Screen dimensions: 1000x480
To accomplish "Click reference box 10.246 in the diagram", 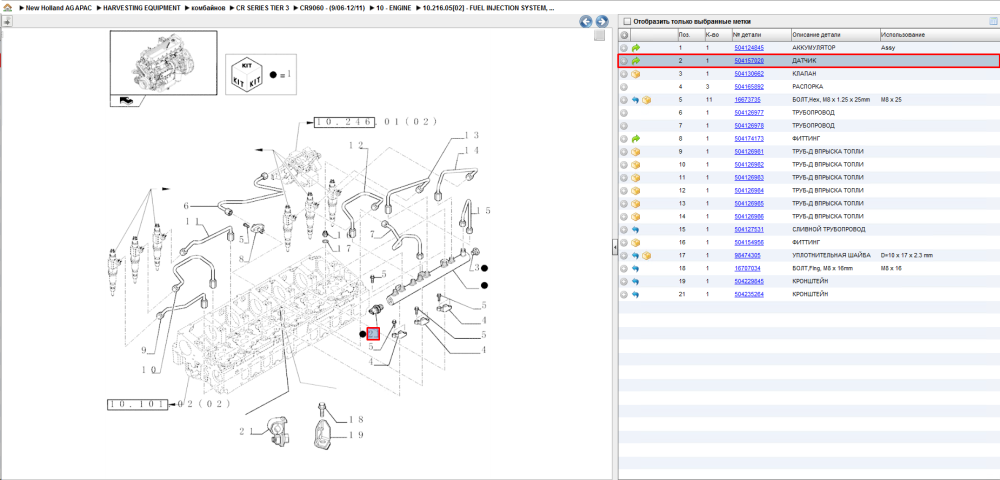I will (343, 122).
